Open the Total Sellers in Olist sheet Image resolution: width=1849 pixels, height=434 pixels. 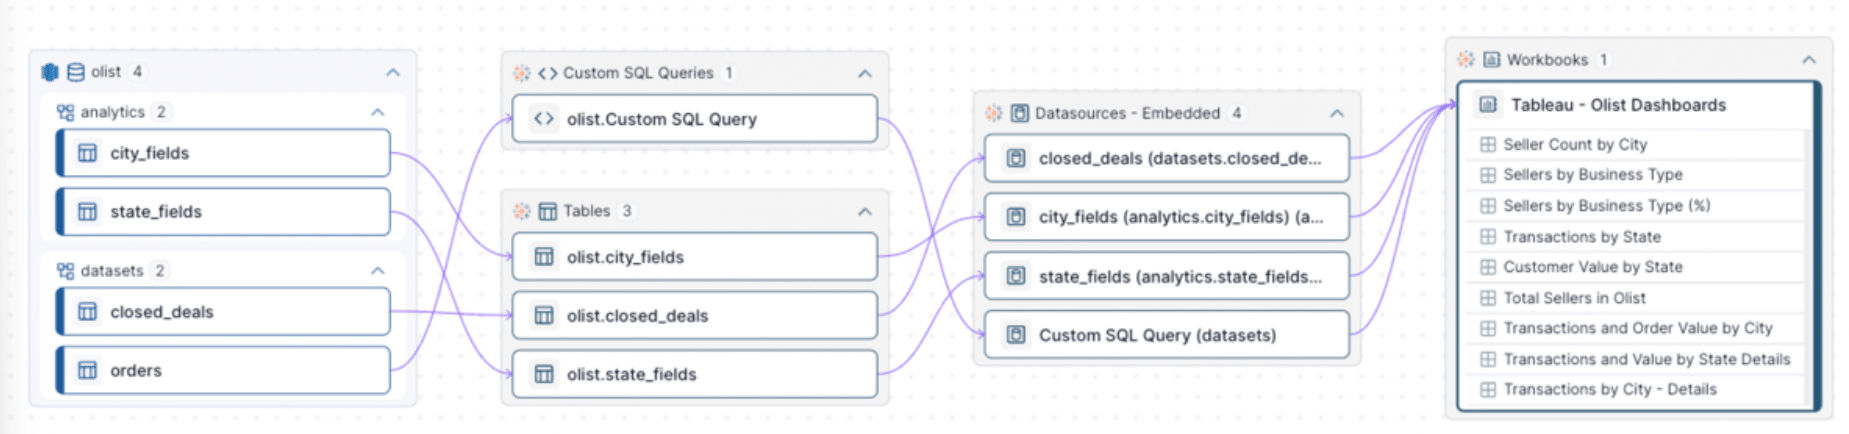1636,298
